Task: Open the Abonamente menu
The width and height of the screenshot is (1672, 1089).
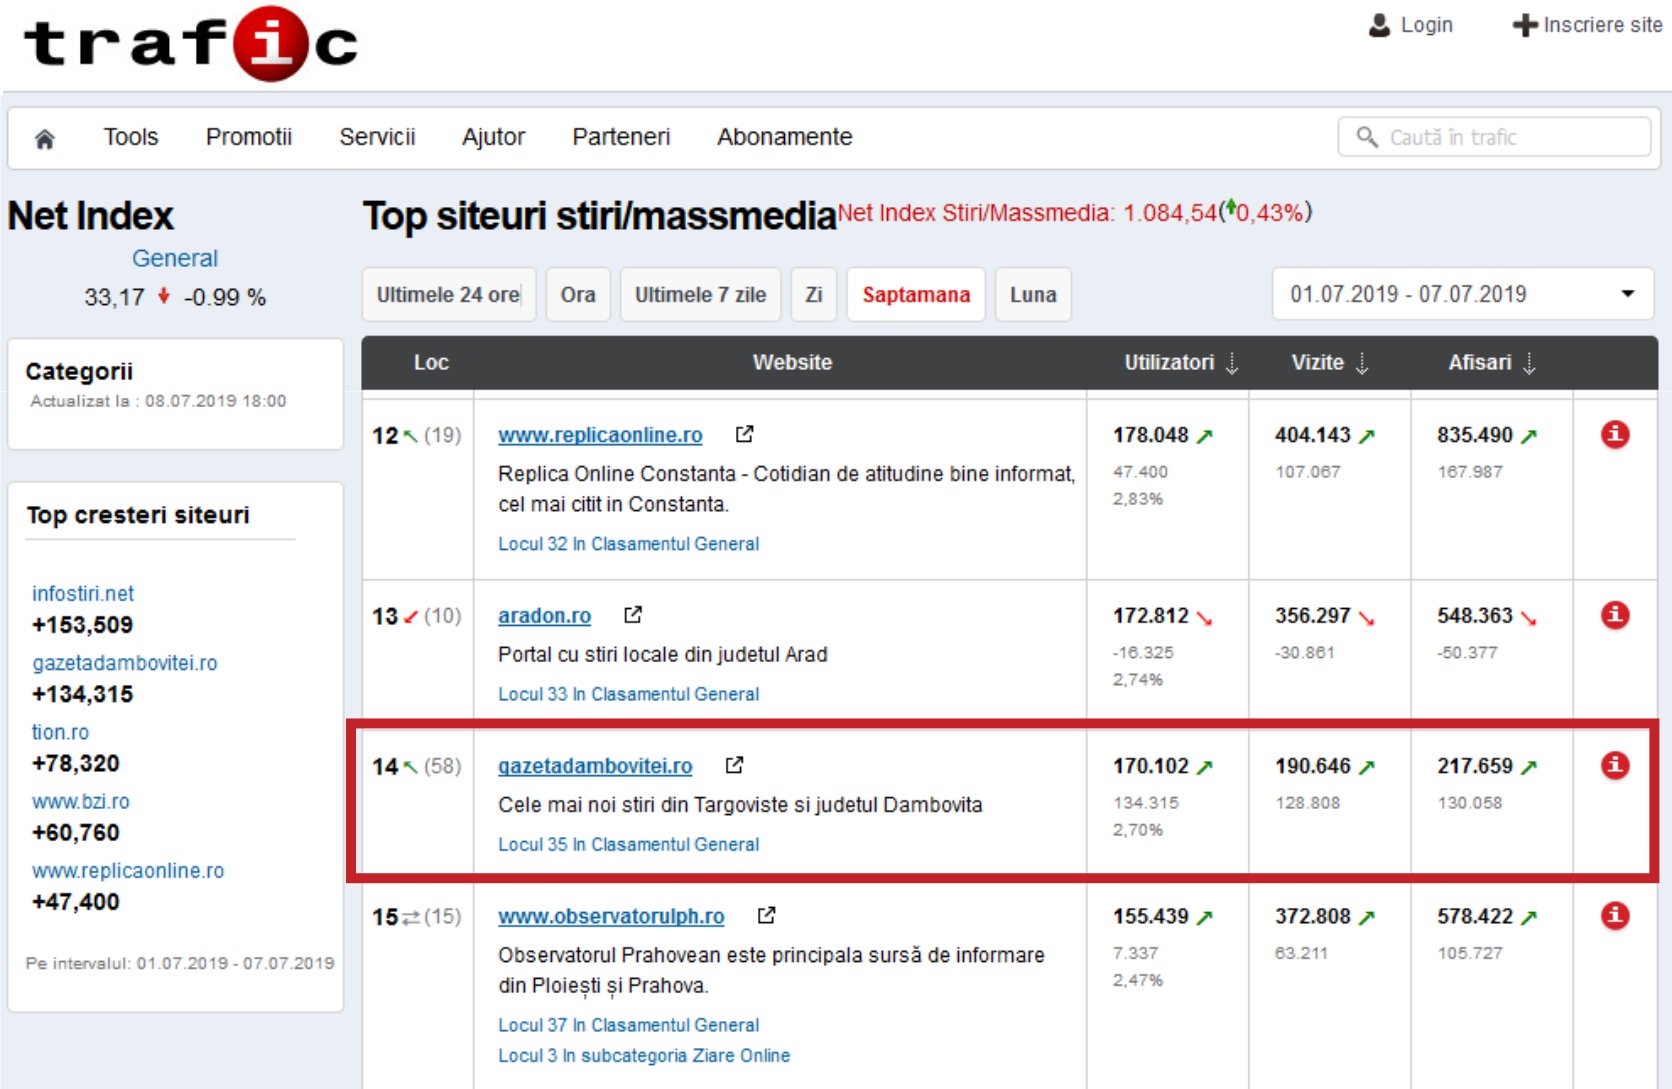Action: (785, 137)
